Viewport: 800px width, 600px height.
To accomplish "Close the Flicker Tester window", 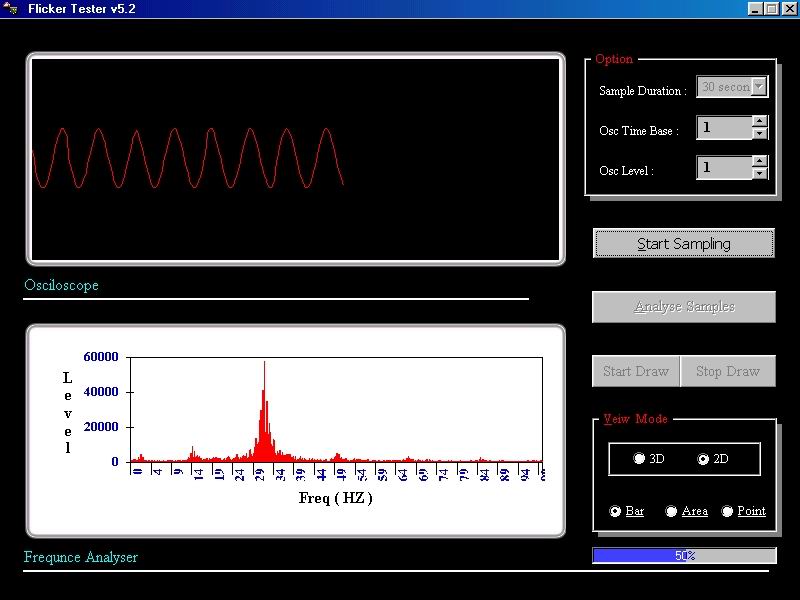I will click(789, 9).
